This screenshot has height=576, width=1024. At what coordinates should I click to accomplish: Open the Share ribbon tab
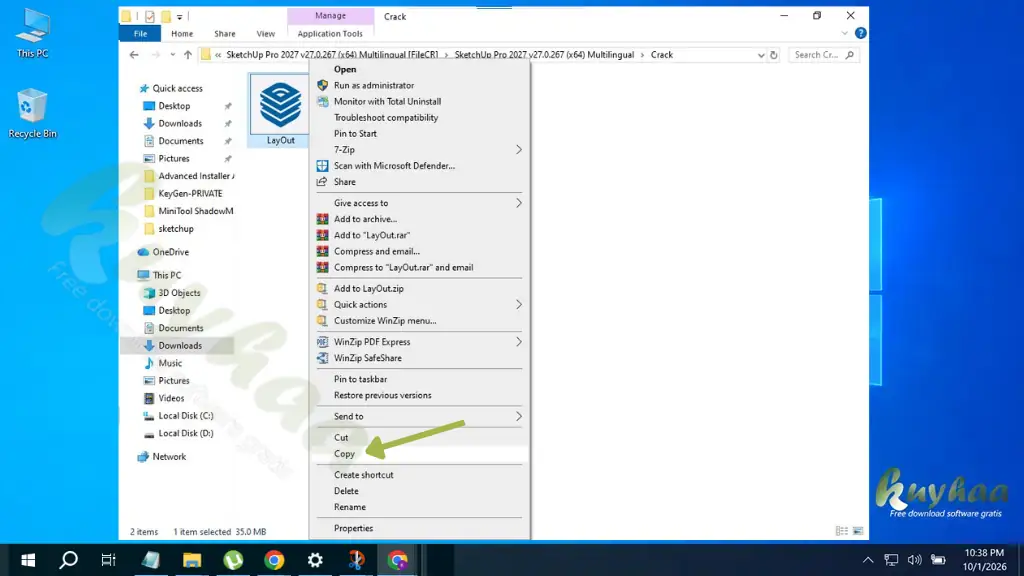[225, 33]
